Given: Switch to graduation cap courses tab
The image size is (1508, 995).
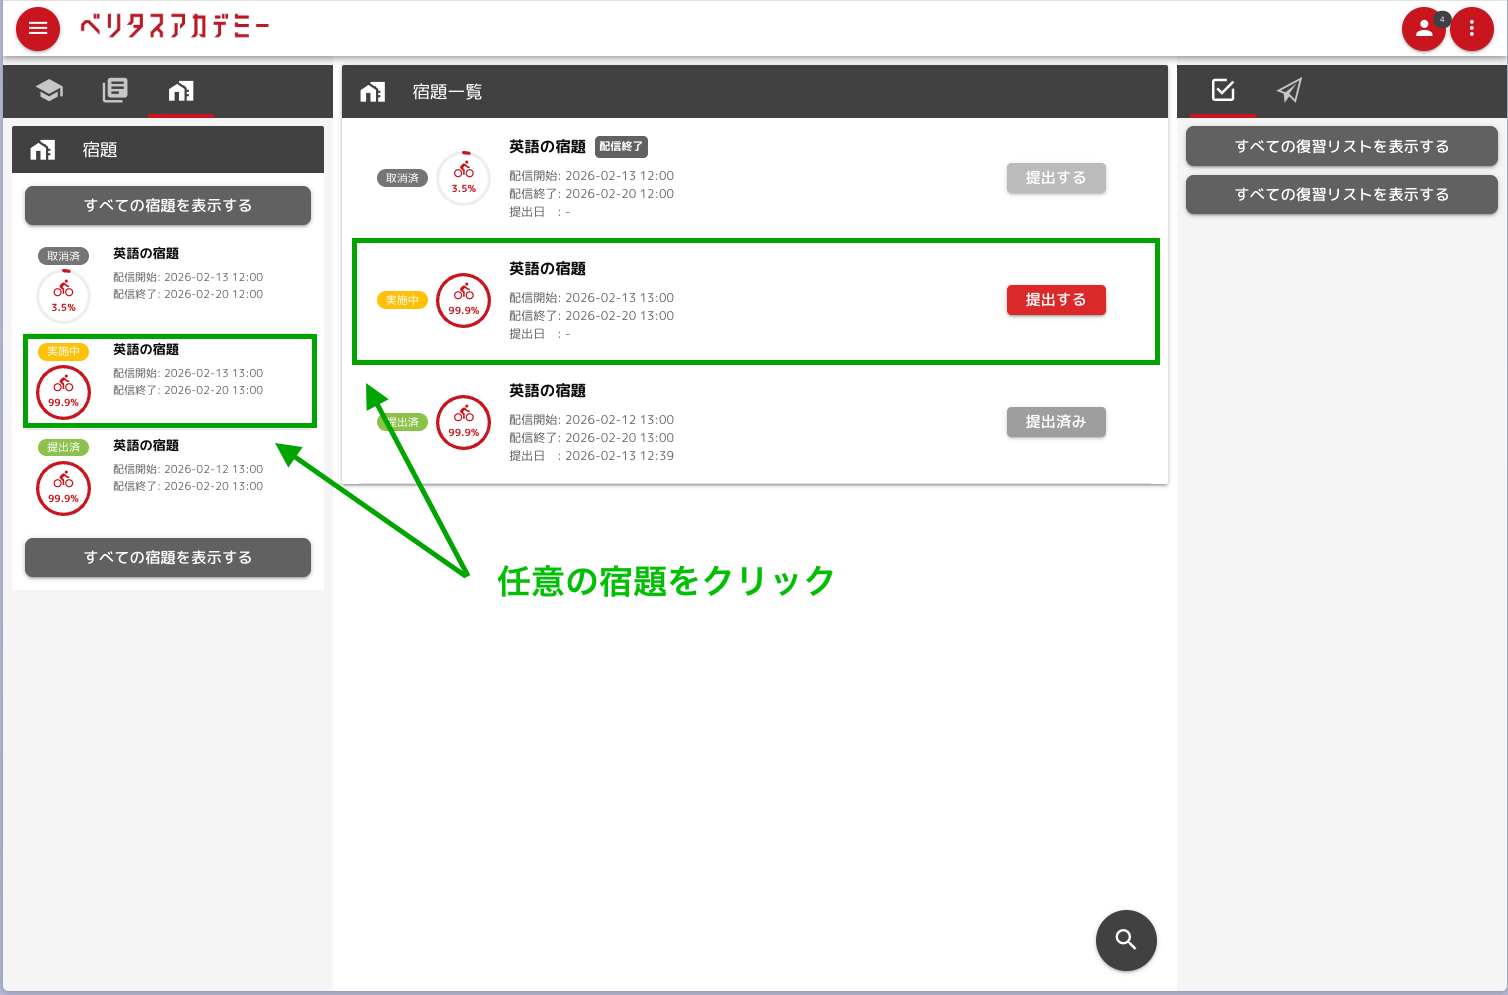Looking at the screenshot, I should tap(49, 91).
